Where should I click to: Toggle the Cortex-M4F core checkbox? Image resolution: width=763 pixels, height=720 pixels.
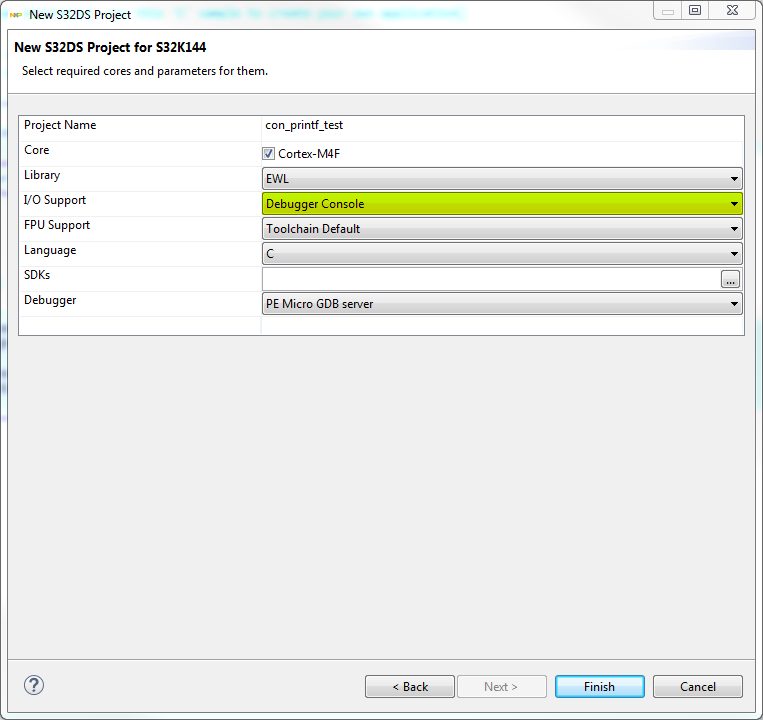[x=268, y=154]
